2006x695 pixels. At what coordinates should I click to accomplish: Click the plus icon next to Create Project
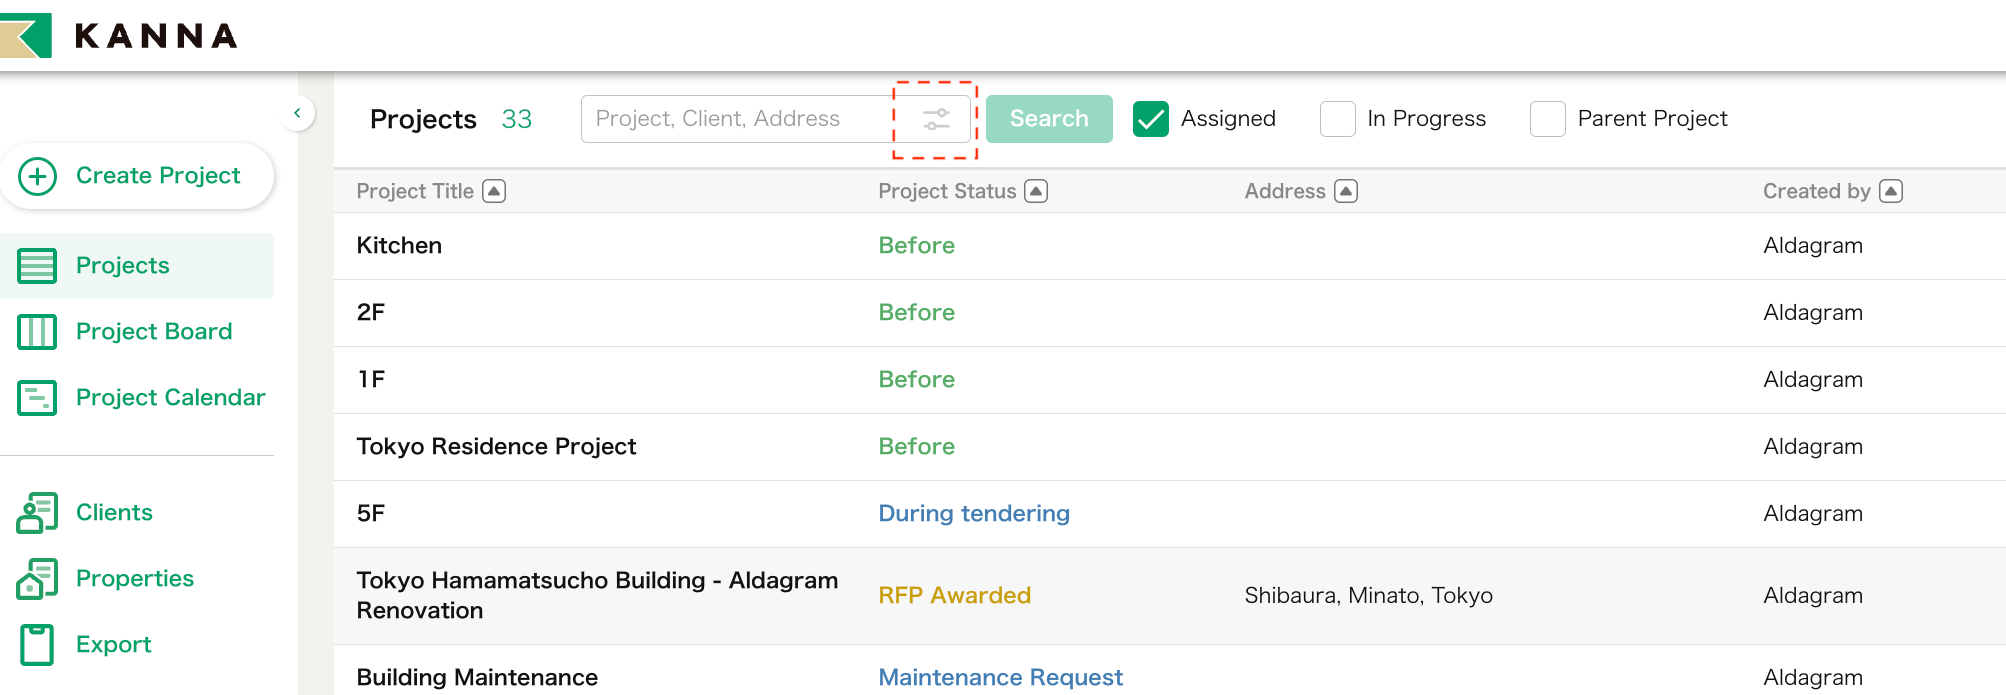coord(38,175)
